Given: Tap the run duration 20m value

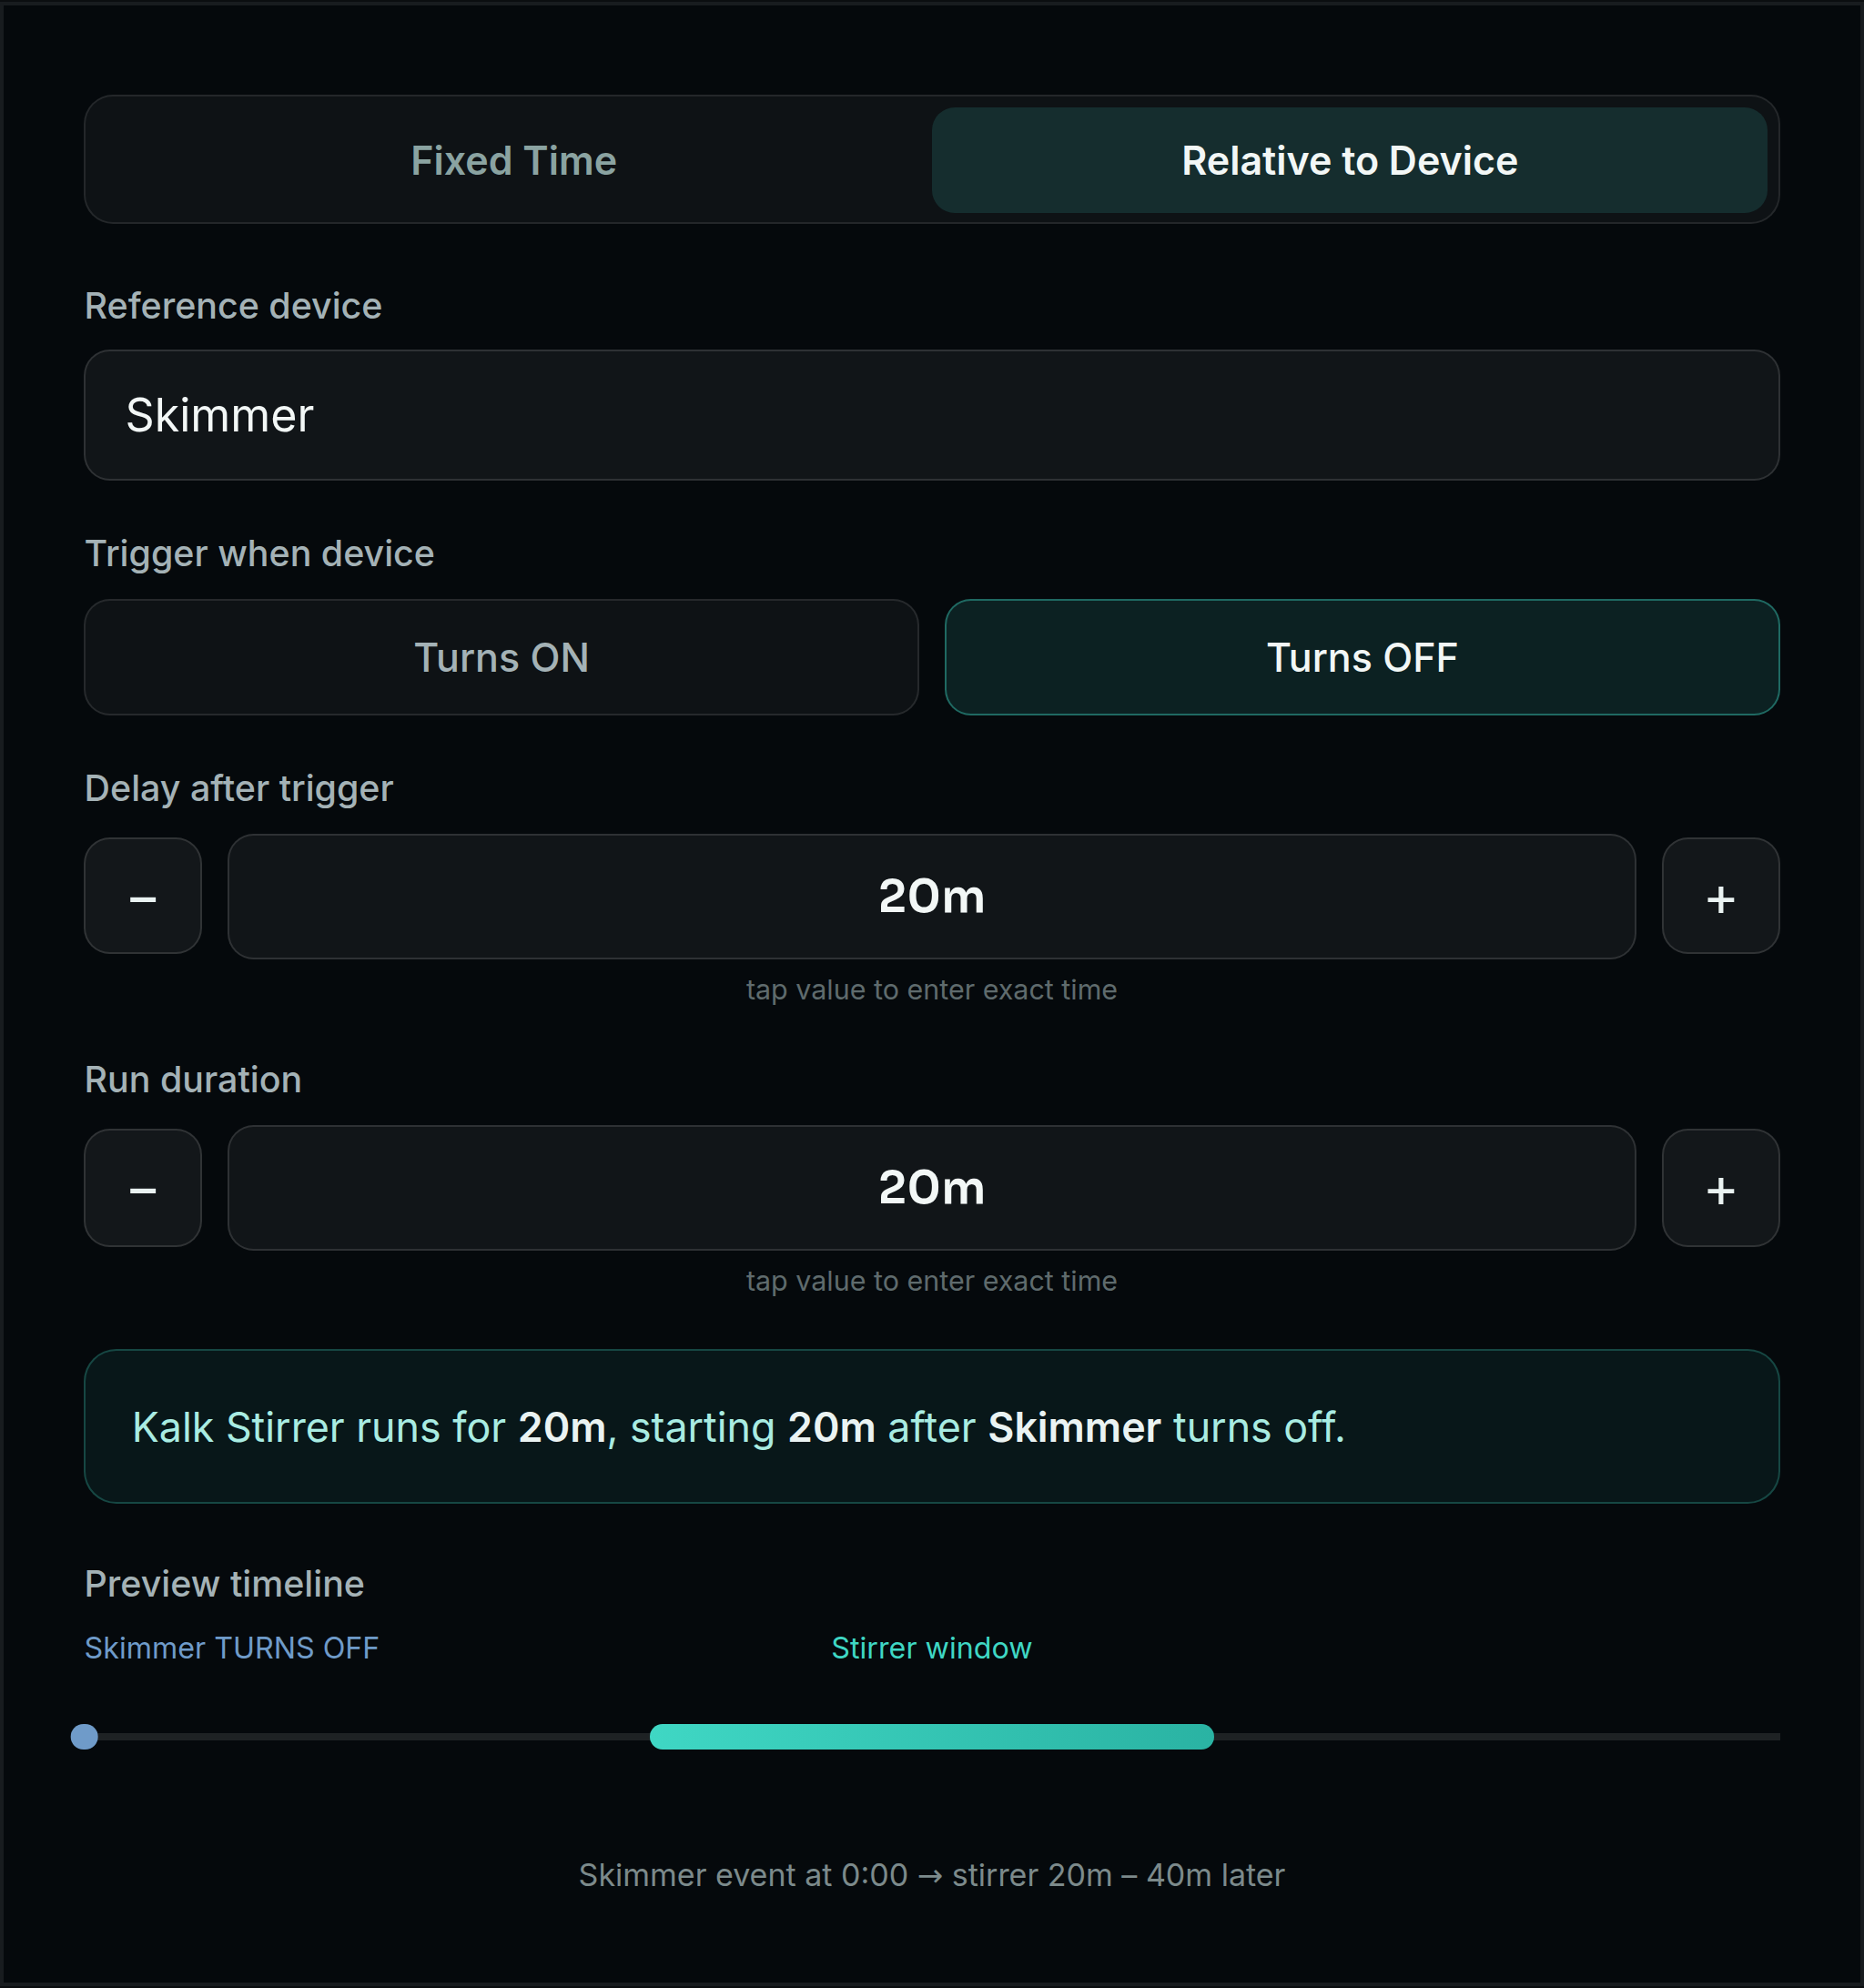Looking at the screenshot, I should click(x=931, y=1188).
